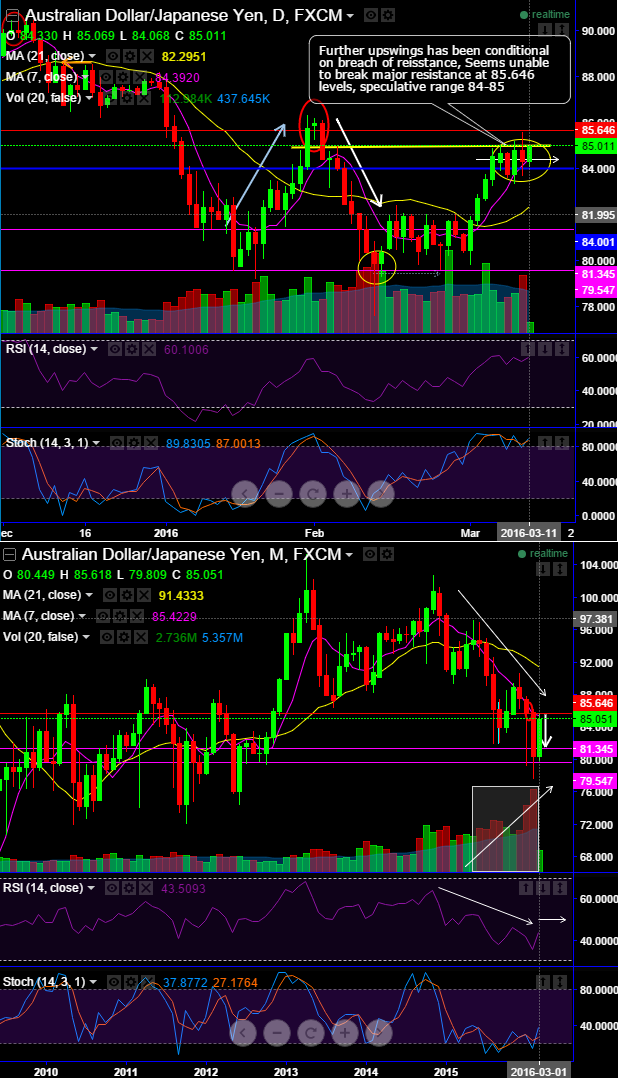The width and height of the screenshot is (618, 1078).
Task: Expand daily RSI (14, close) dropdown arrow
Action: pos(94,349)
